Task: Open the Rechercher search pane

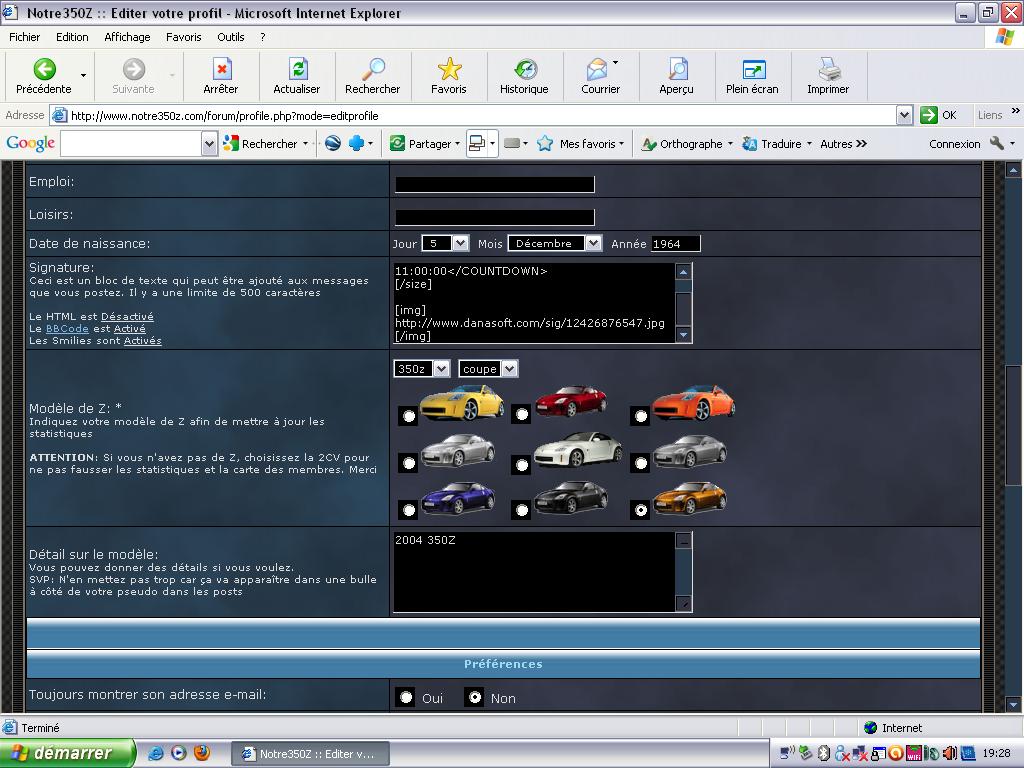Action: tap(372, 76)
